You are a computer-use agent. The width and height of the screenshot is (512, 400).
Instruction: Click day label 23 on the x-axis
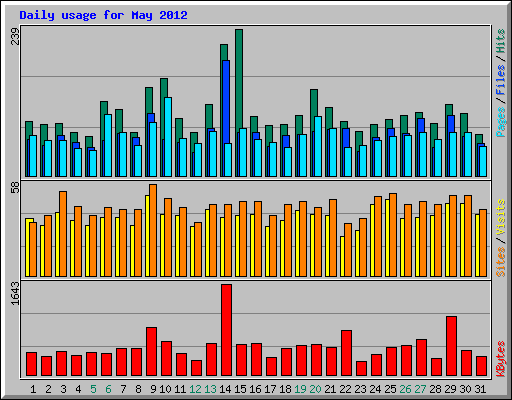click(x=360, y=389)
